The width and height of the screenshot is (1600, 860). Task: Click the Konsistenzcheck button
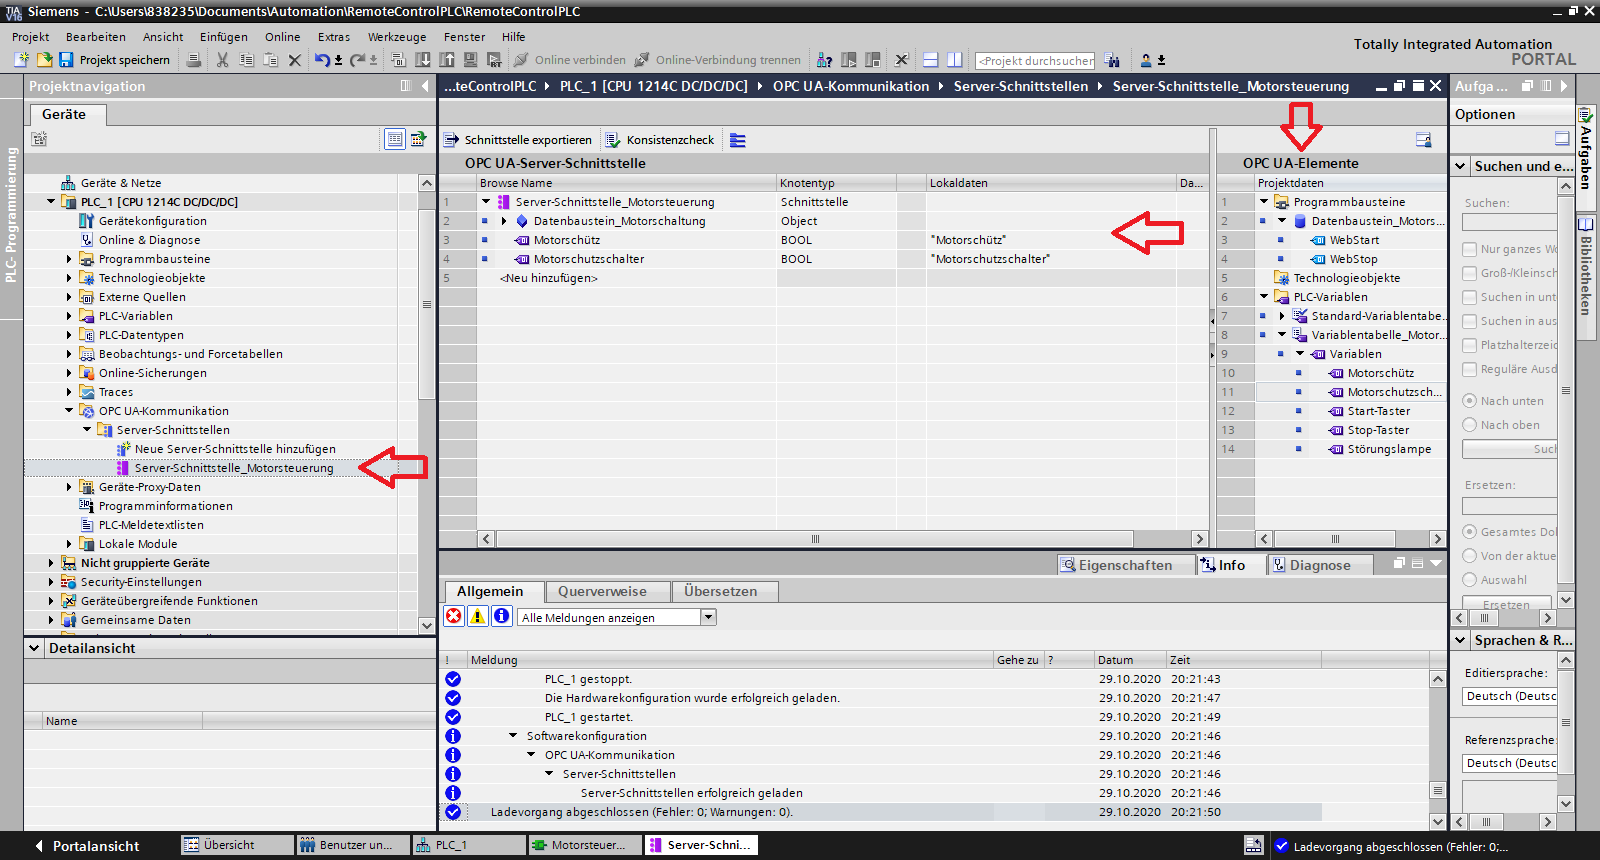(661, 140)
